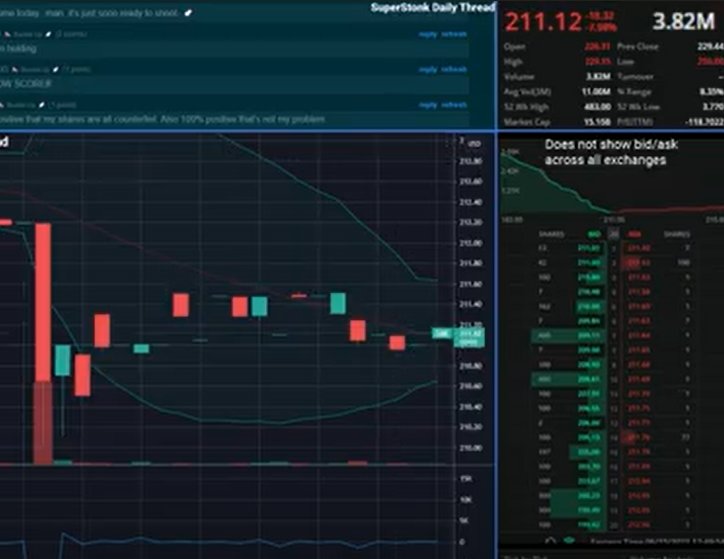724x559 pixels.
Task: Click the 11.00M average volume value
Action: coord(596,92)
